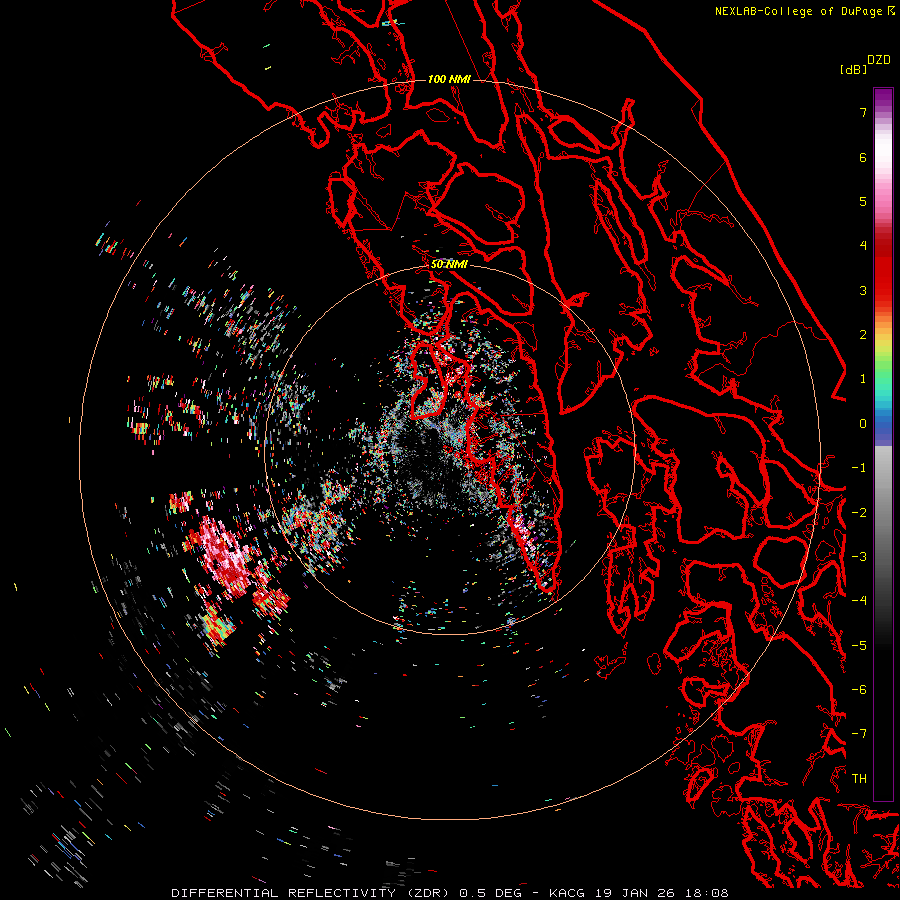Click the KACG 19 JAN 26 18:08 timestamp

coord(639,893)
